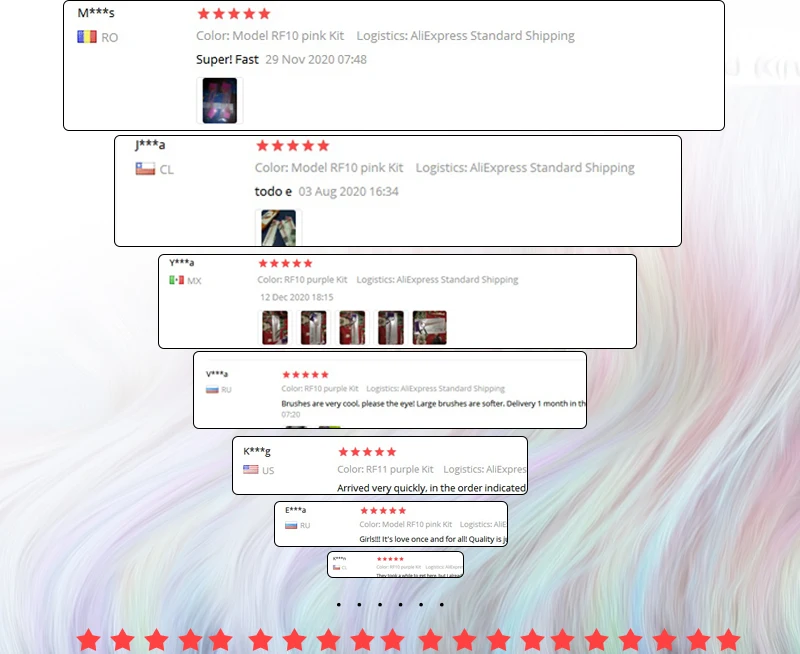
Task: Click the reviewer name V***a
Action: (217, 374)
